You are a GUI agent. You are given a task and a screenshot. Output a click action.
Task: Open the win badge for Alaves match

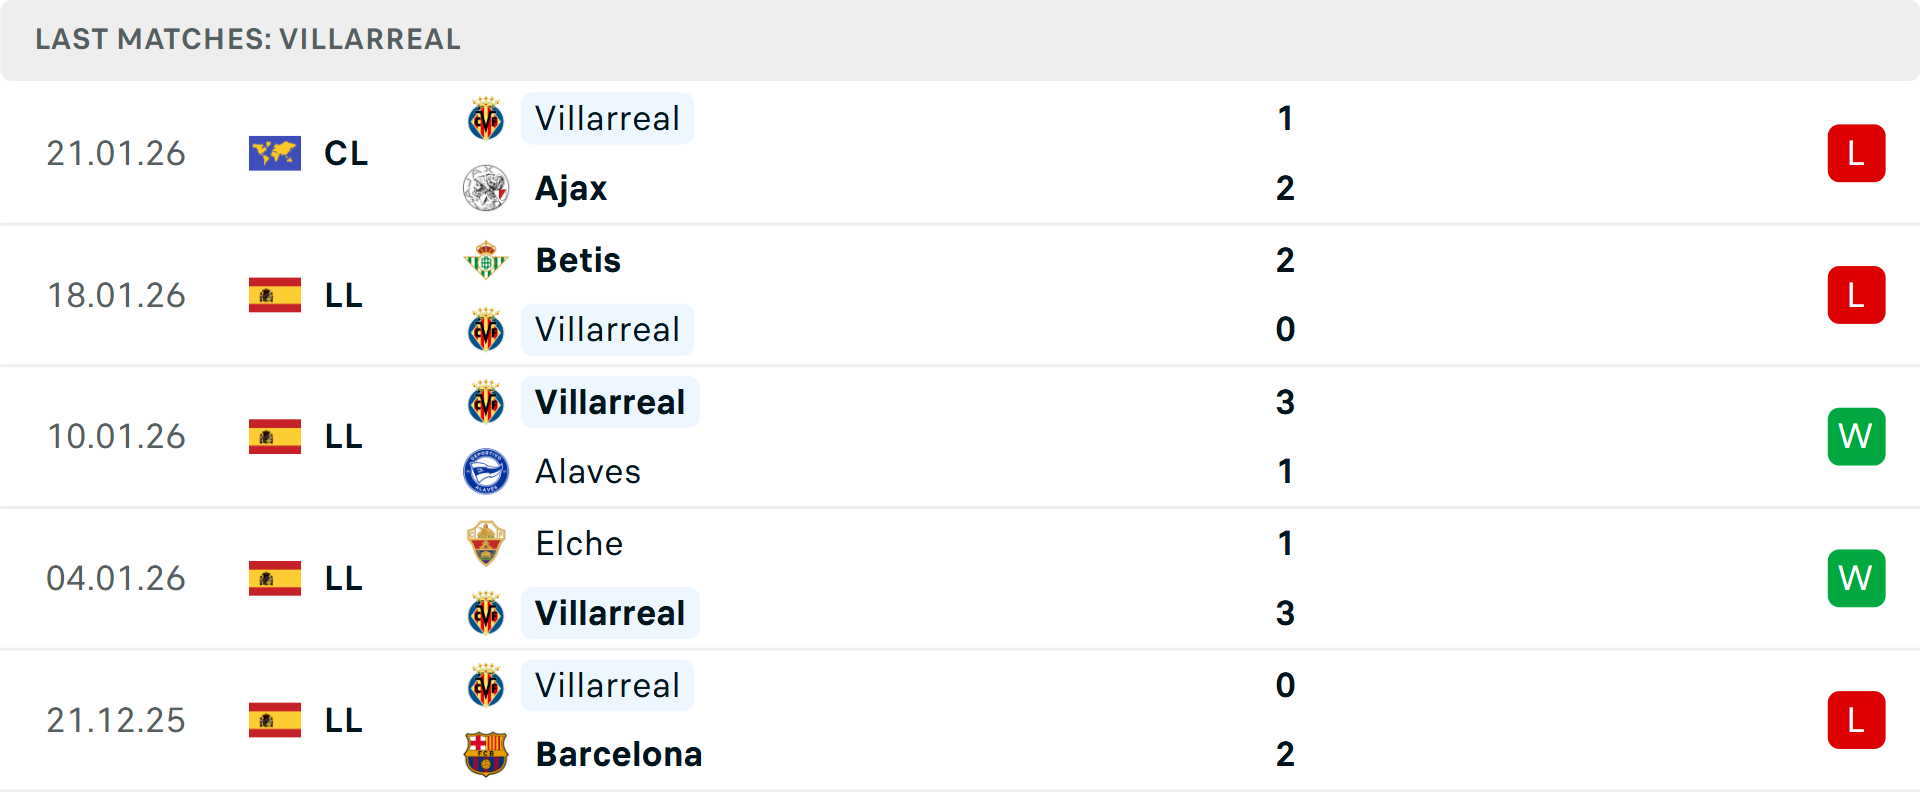click(1856, 437)
